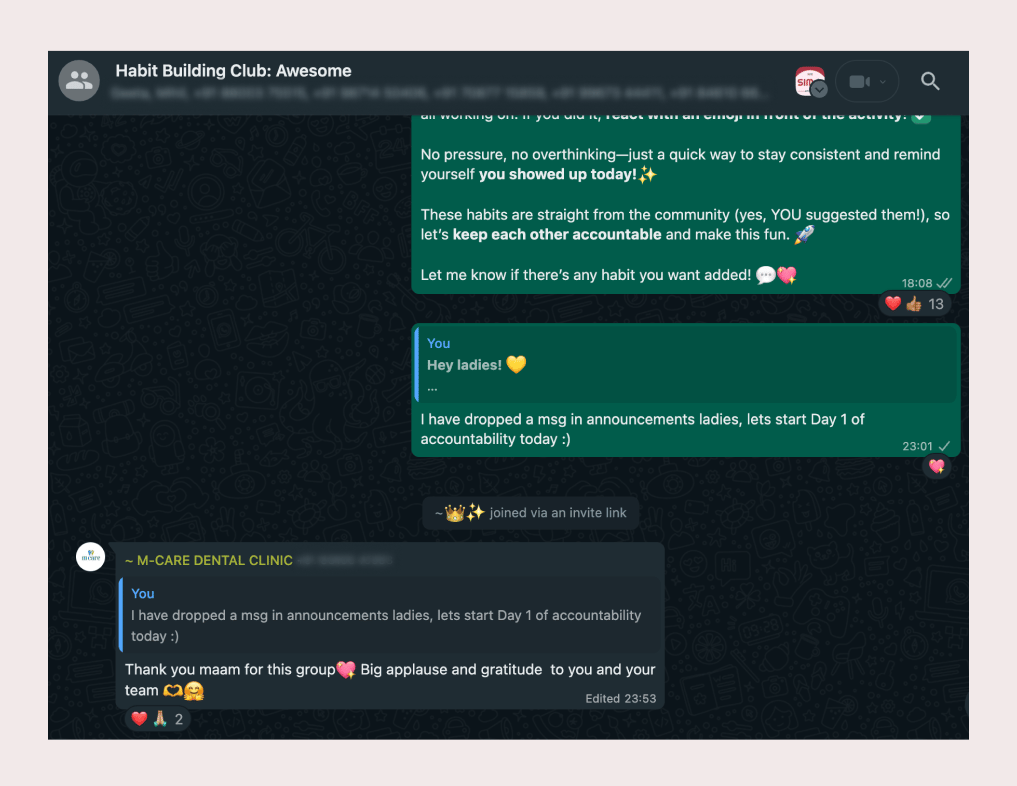Image resolution: width=1017 pixels, height=786 pixels.
Task: Open the SIM profile icon in header
Action: coord(809,81)
